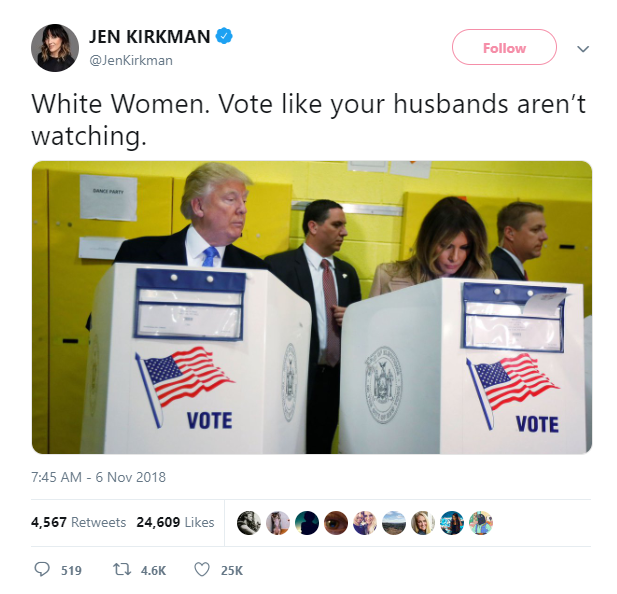Click the retweet arrows icon

click(122, 570)
